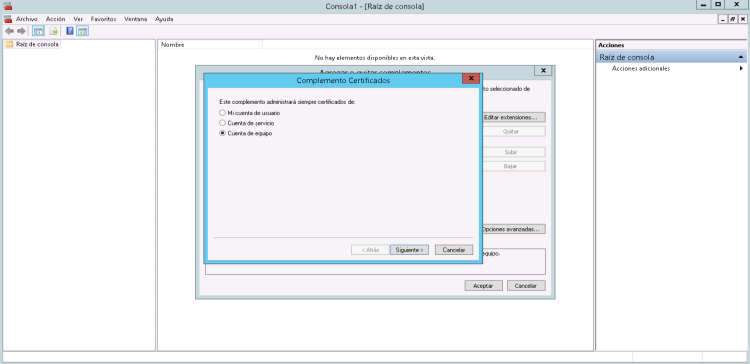
Task: Click the MMC system icon beside the Archivo menu
Action: tap(8, 19)
